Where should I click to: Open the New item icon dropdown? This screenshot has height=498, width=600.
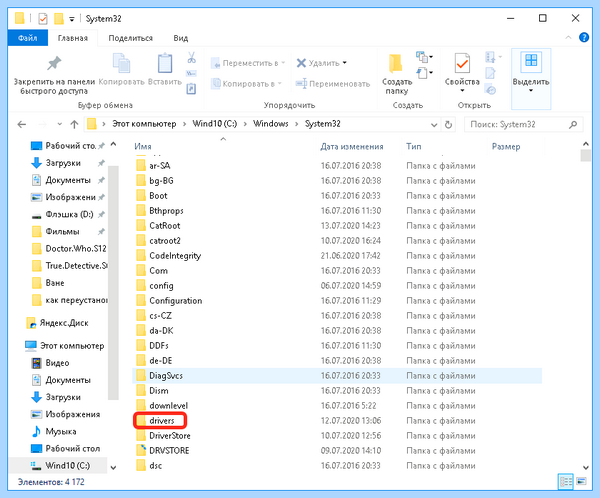(x=424, y=57)
